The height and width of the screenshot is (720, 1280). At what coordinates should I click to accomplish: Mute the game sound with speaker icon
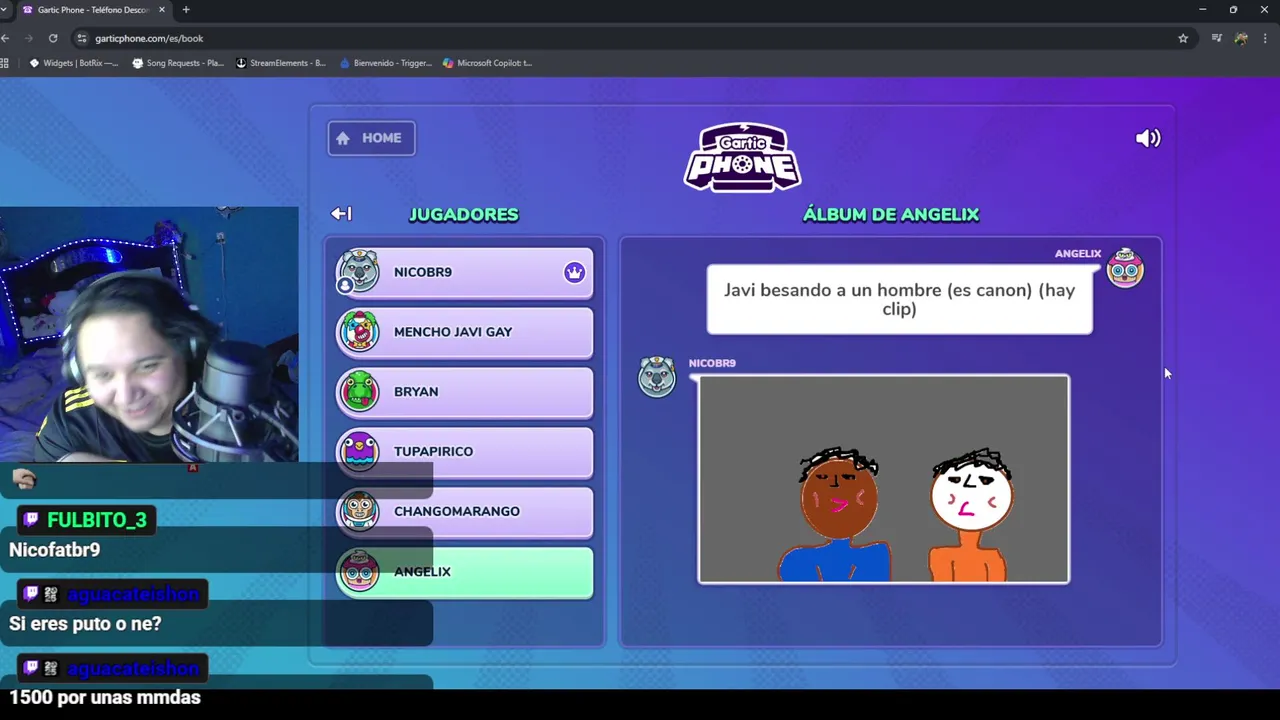tap(1148, 139)
